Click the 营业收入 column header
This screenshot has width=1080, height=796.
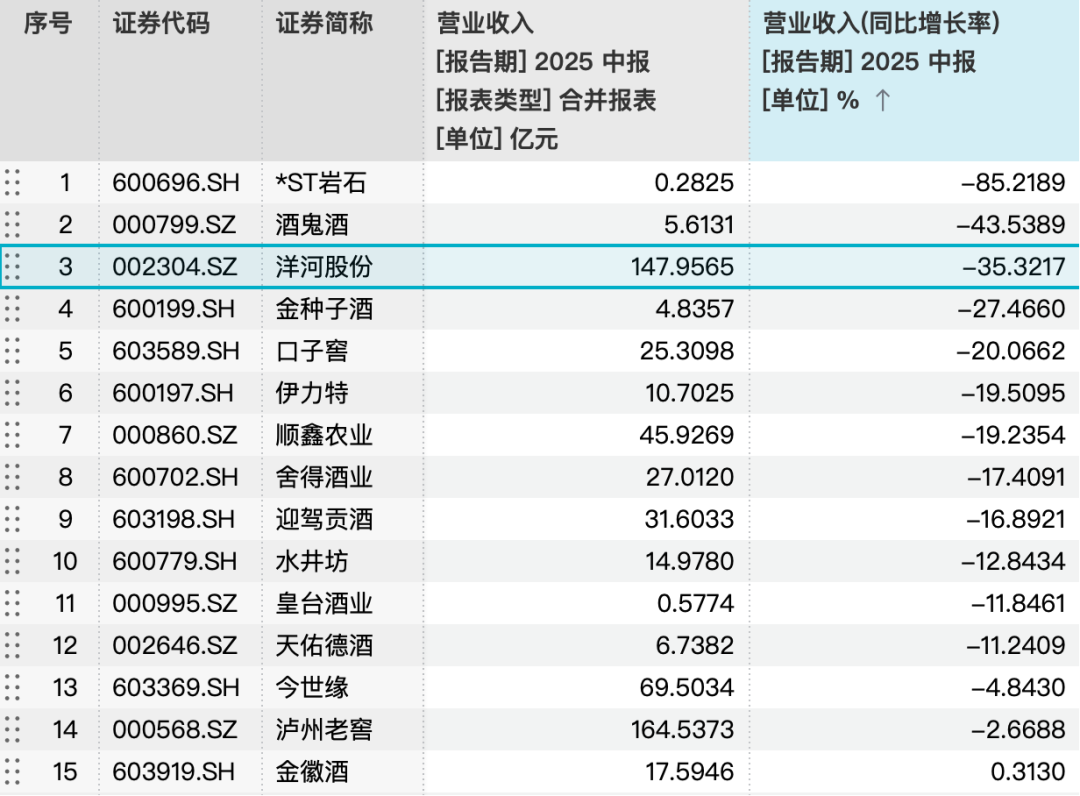485,24
